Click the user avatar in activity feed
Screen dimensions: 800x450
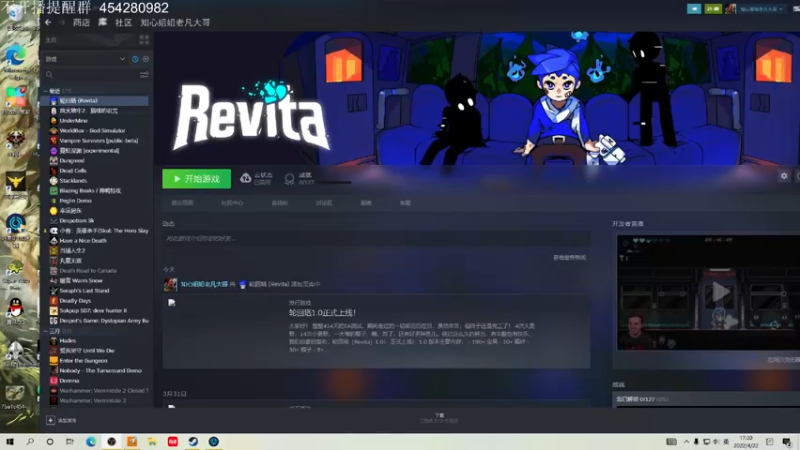170,284
